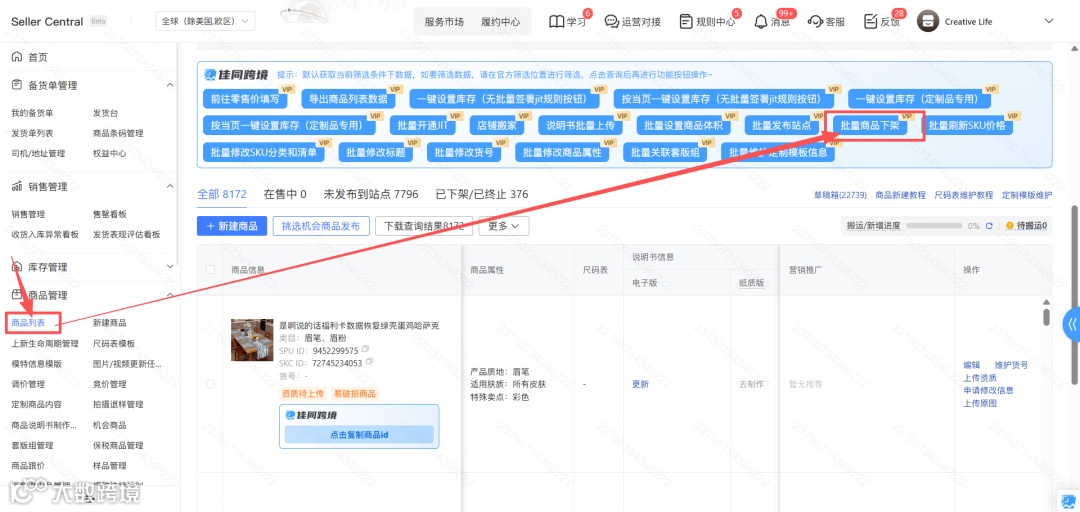Open the 服务市场 tab
Image resolution: width=1080 pixels, height=512 pixels.
[x=444, y=22]
